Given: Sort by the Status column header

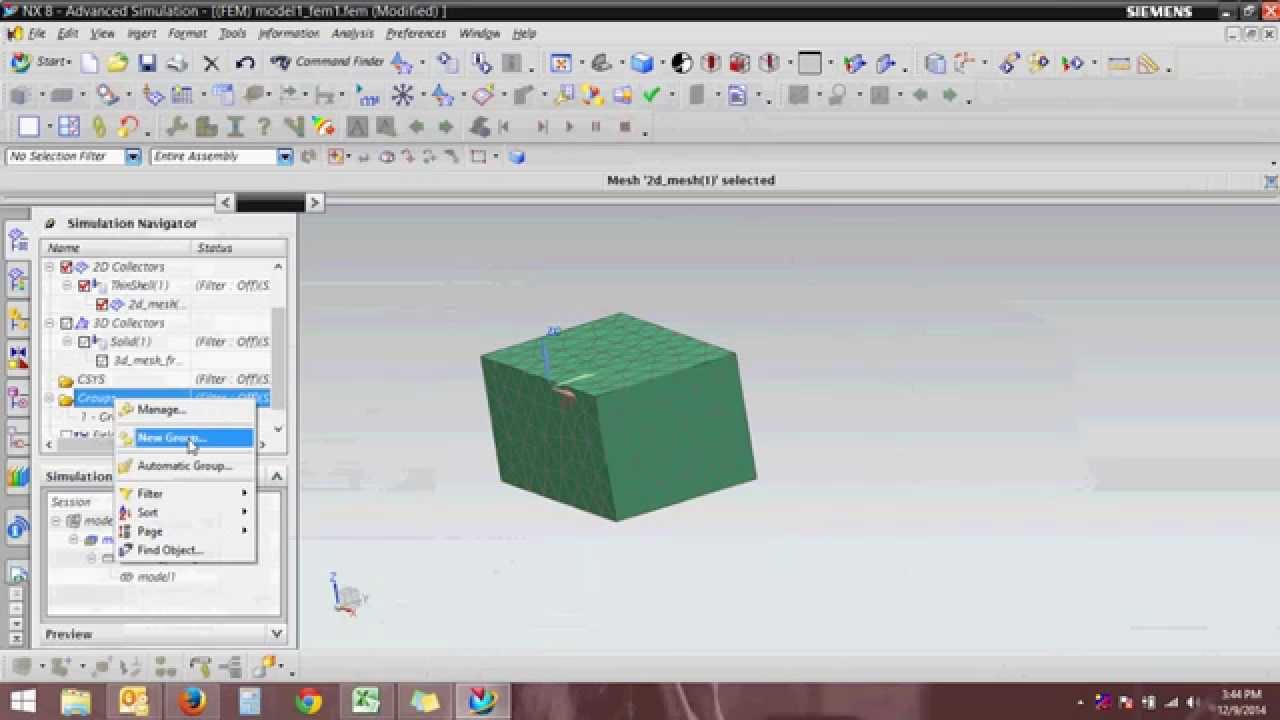Looking at the screenshot, I should click(x=239, y=247).
